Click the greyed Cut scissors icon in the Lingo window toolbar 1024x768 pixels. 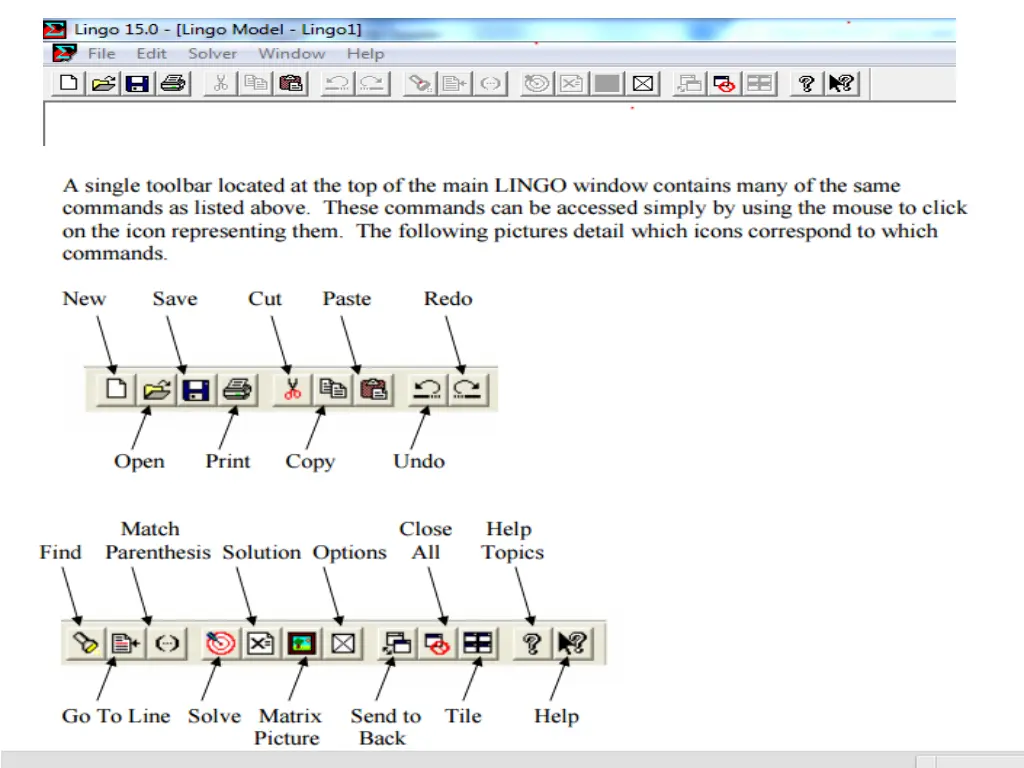click(221, 84)
